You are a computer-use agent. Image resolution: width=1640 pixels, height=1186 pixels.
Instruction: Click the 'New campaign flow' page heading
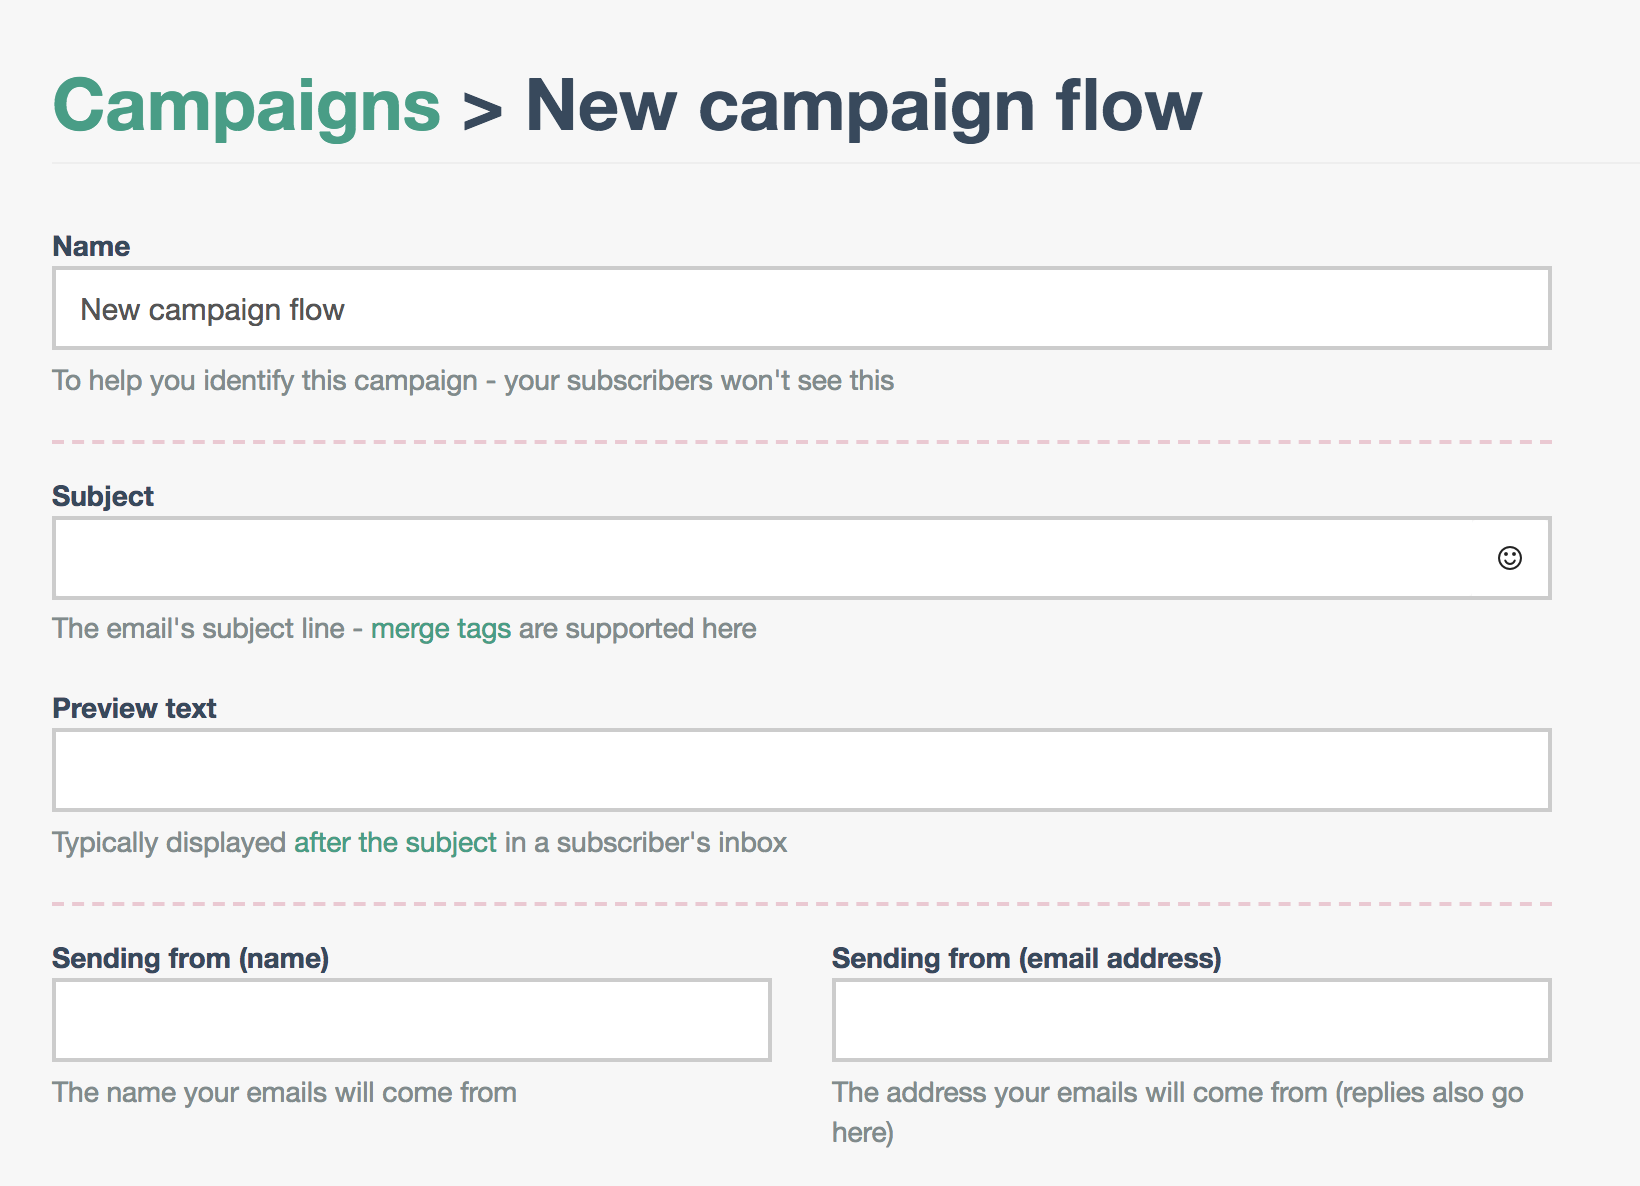(863, 106)
